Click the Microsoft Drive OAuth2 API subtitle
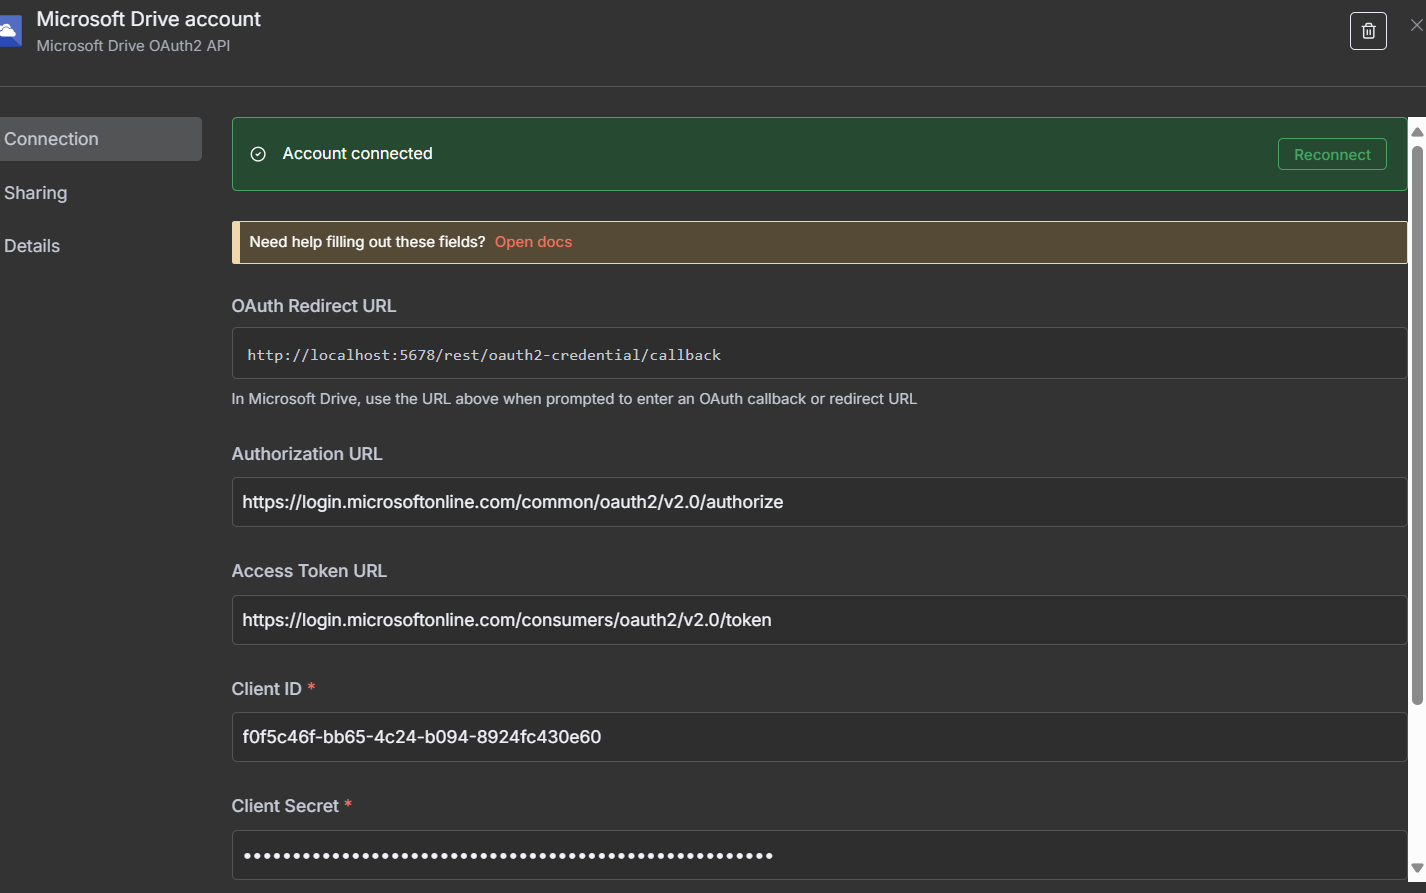The height and width of the screenshot is (893, 1426). [133, 46]
